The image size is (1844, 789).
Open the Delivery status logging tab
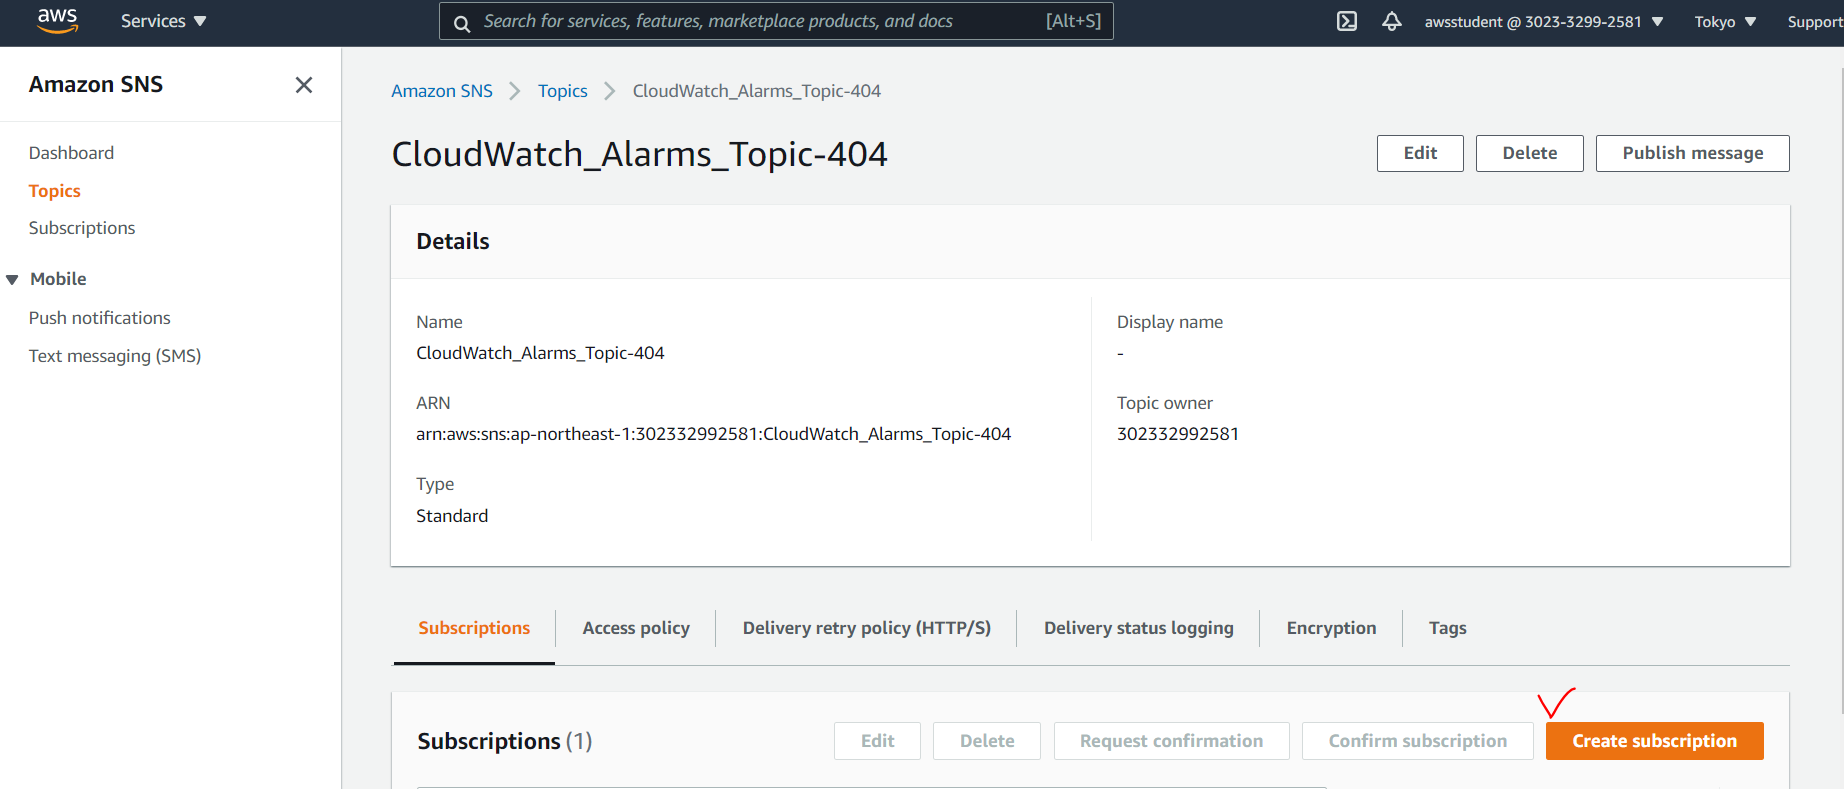click(x=1138, y=628)
